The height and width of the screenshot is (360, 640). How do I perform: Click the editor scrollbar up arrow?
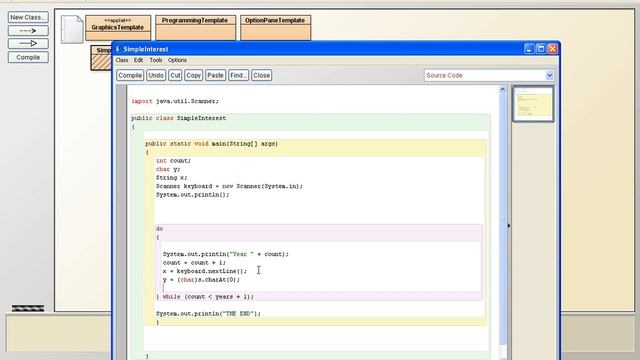tap(502, 89)
